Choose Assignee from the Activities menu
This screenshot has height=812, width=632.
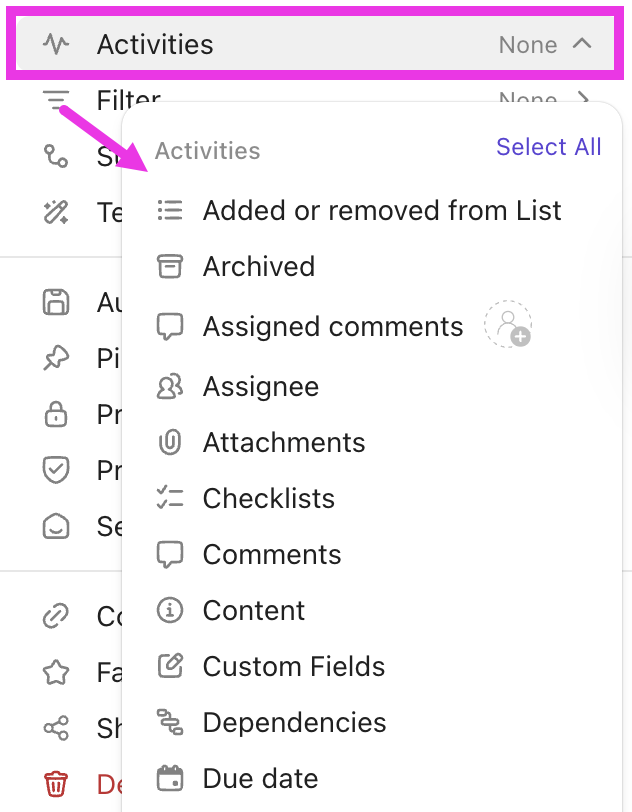(260, 386)
